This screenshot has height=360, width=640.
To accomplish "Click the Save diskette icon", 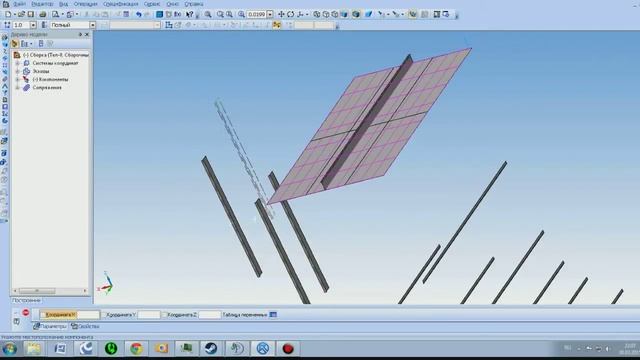I will 31,14.
